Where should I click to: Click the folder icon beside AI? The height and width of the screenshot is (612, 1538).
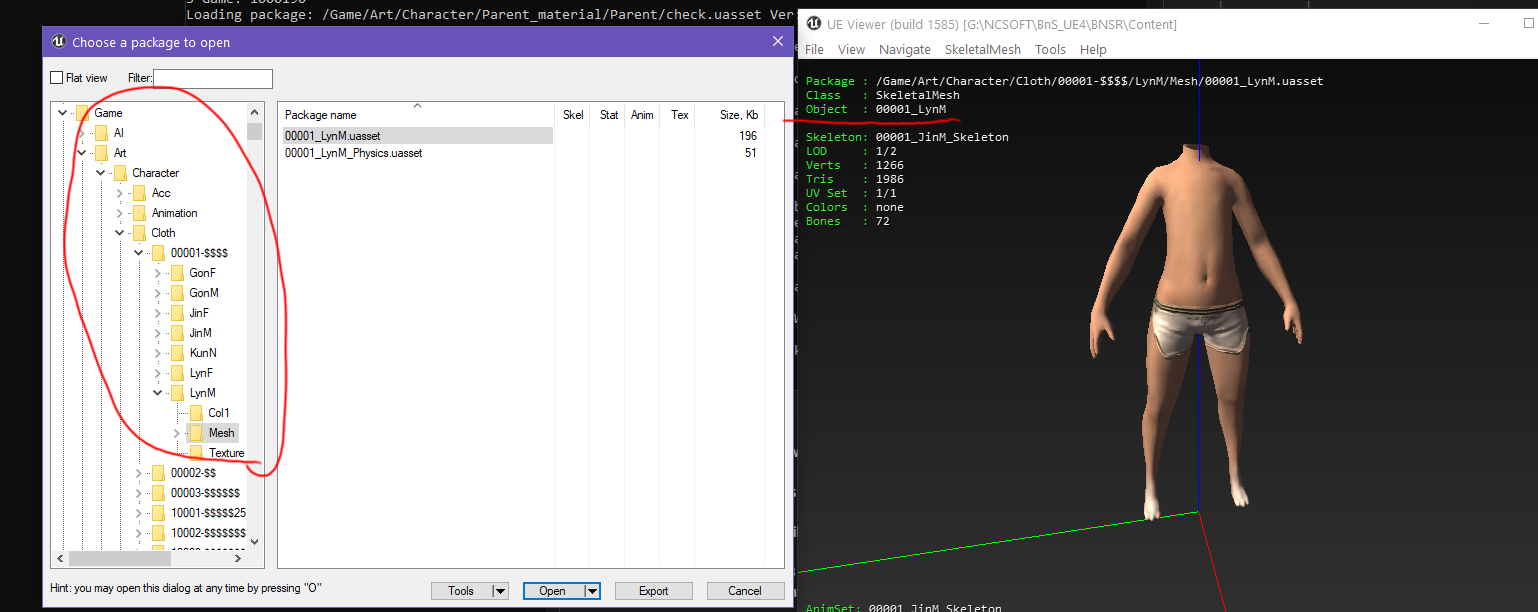point(101,133)
